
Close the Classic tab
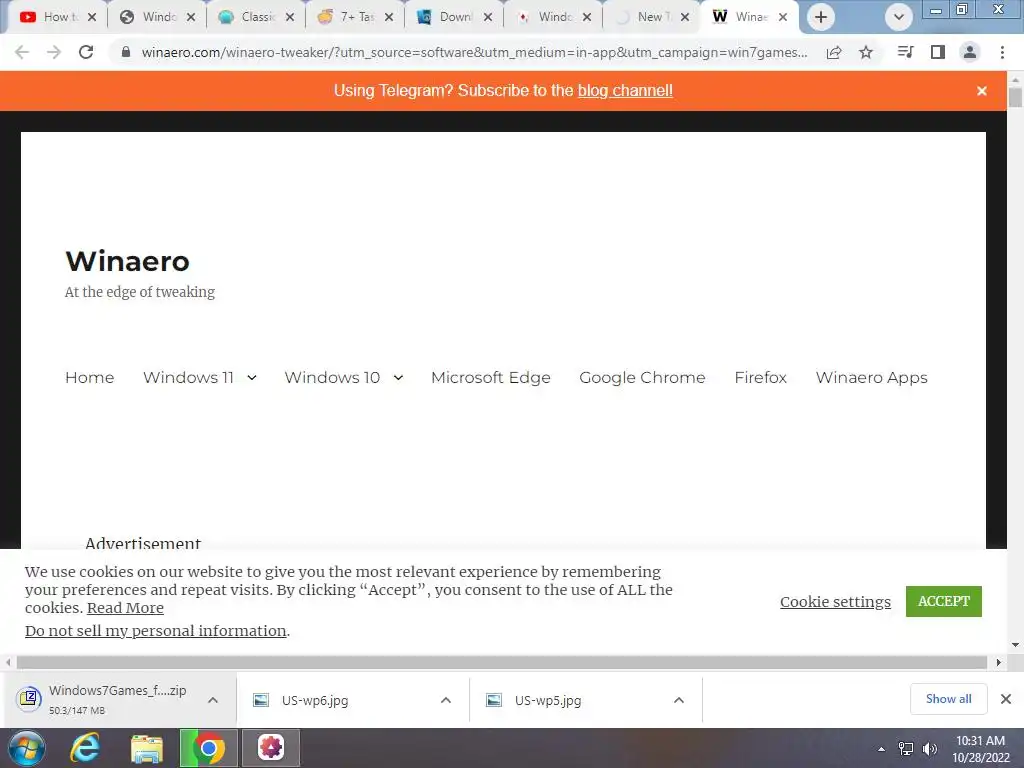tap(290, 17)
